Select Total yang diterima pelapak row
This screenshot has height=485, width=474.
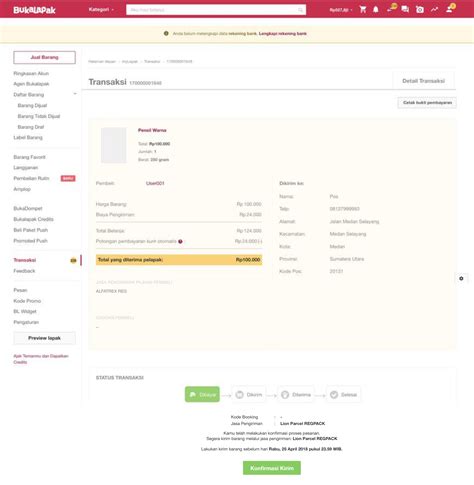(x=179, y=260)
